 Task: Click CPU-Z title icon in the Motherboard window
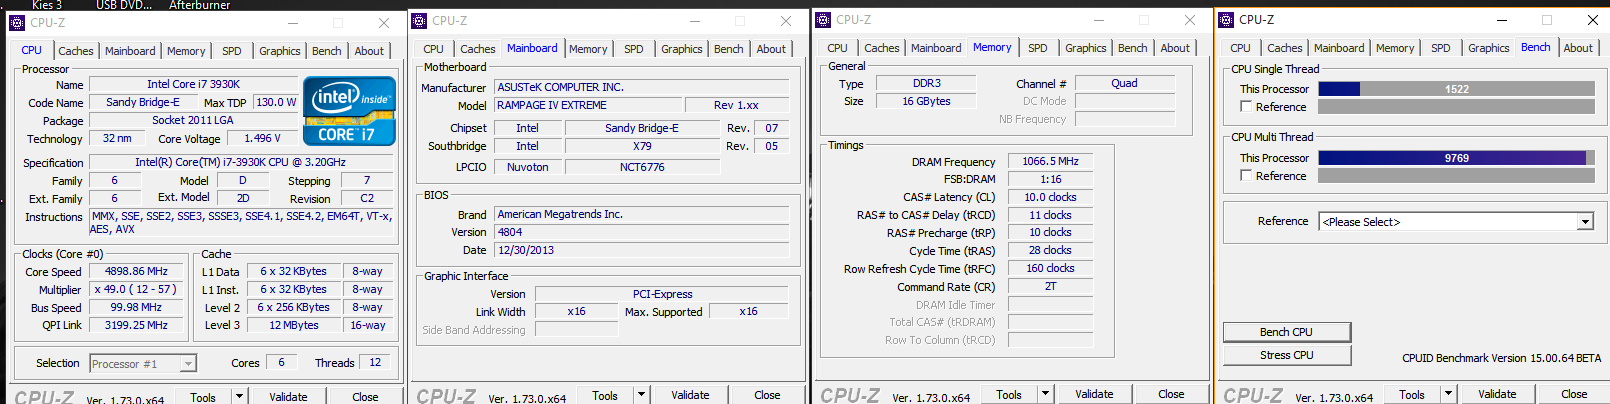(419, 20)
